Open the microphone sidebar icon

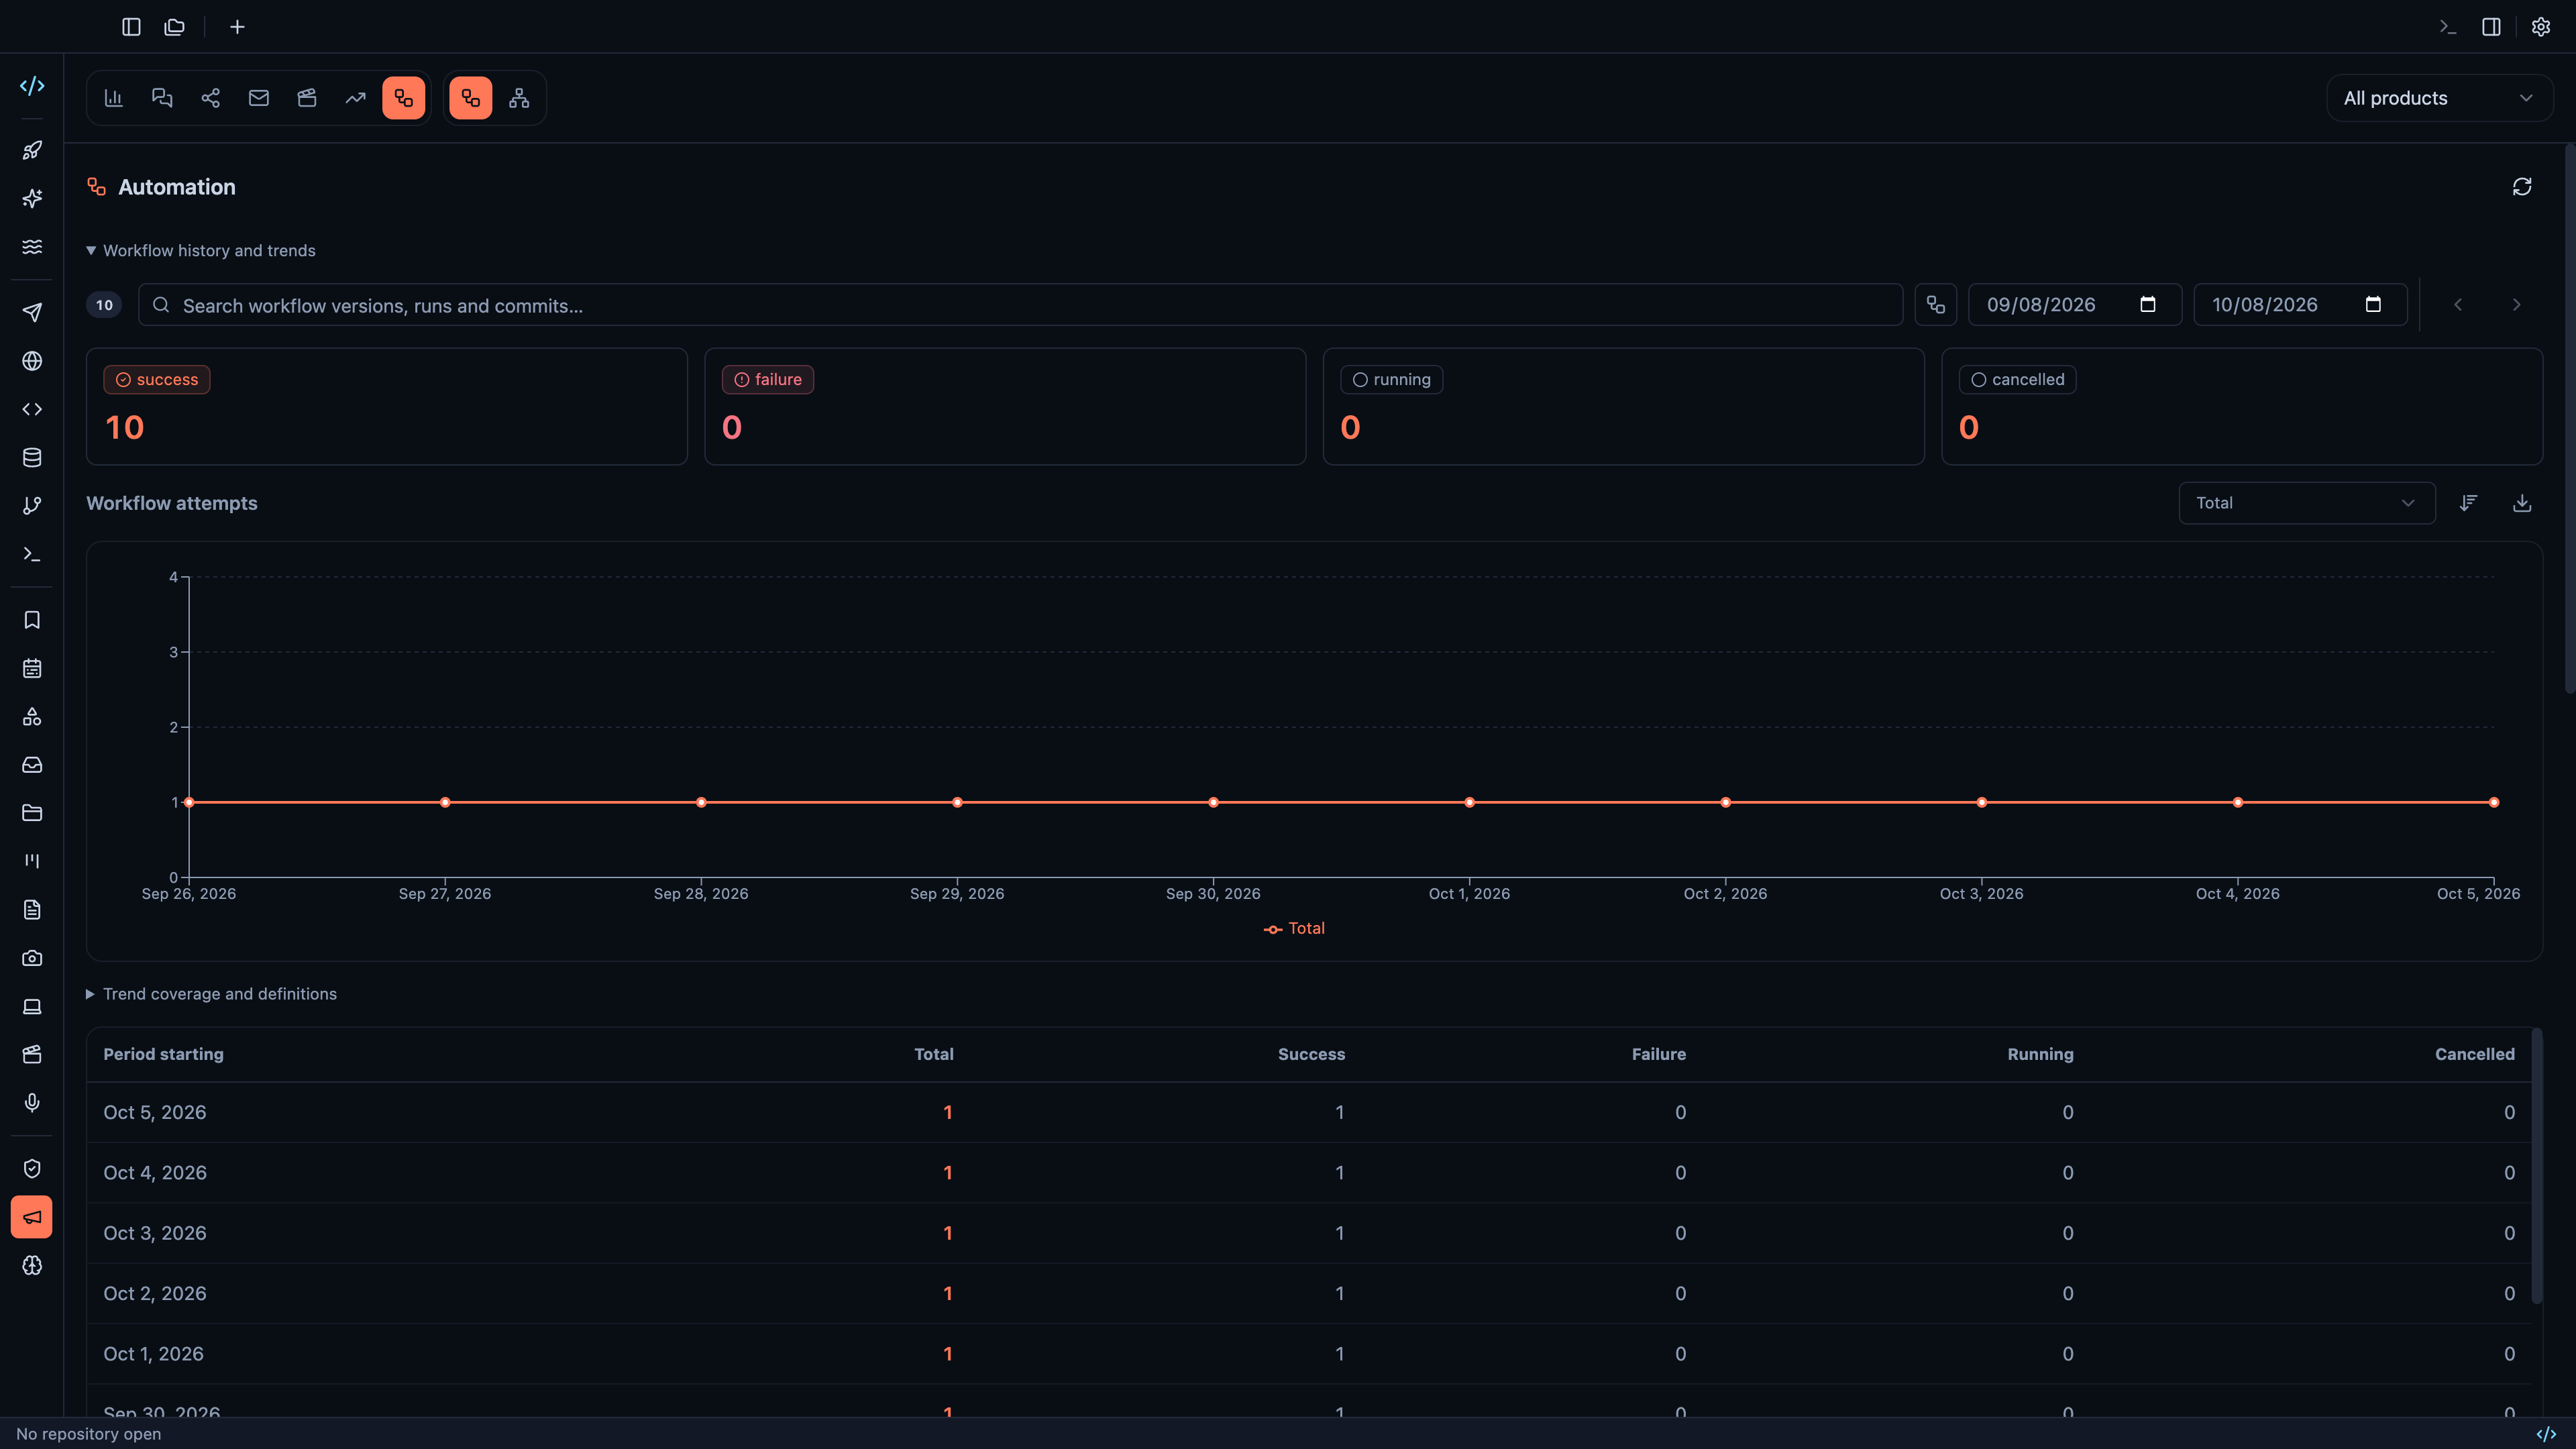32,1102
